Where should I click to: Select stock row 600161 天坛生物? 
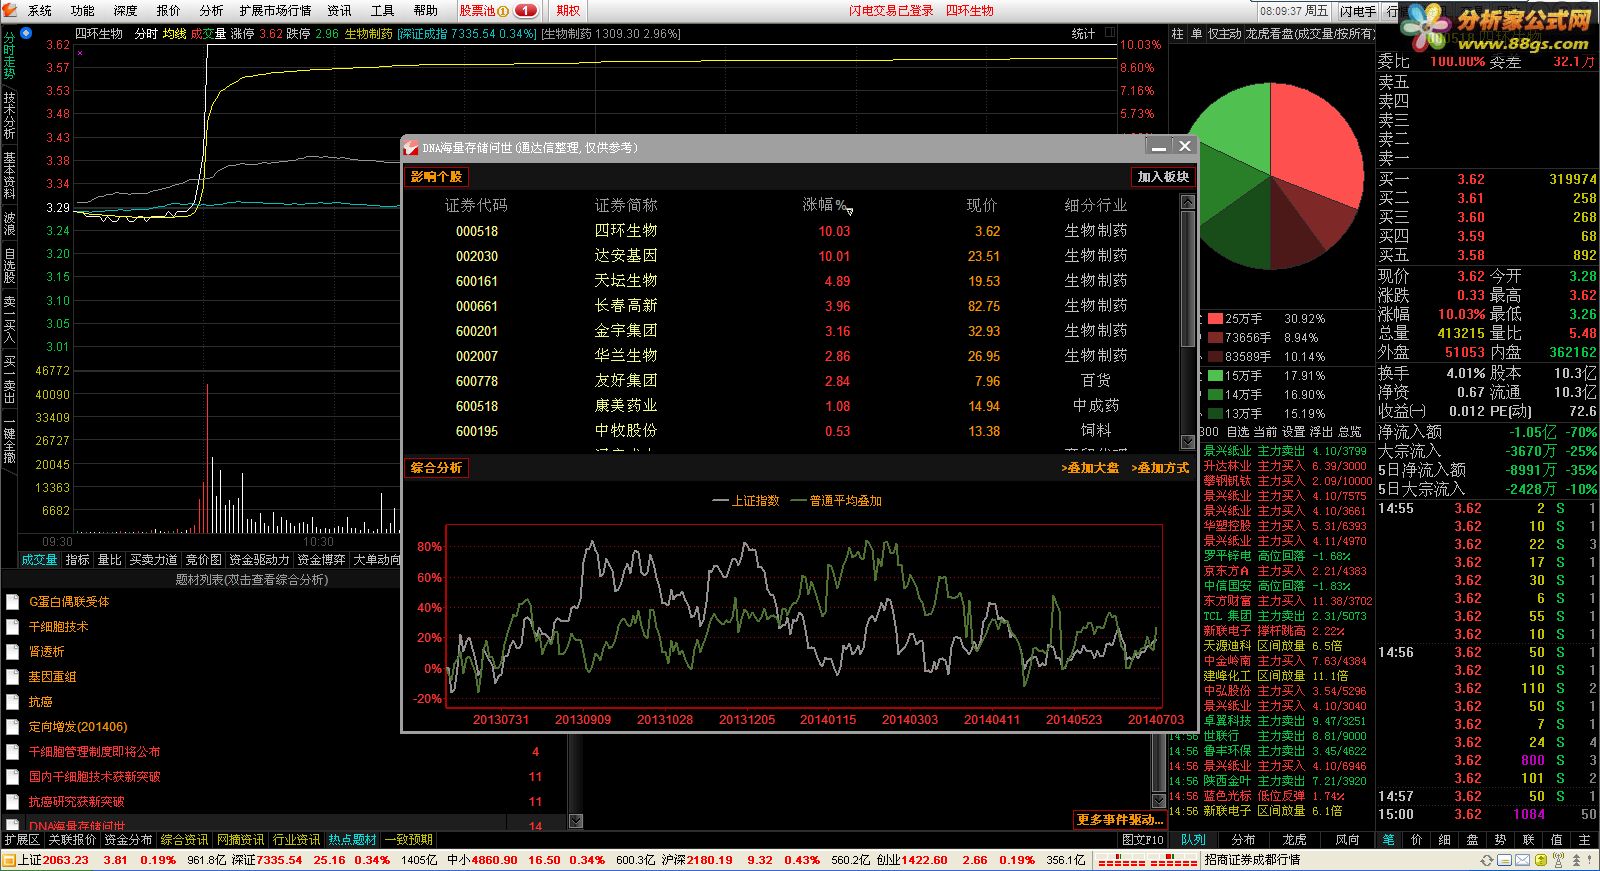(791, 281)
